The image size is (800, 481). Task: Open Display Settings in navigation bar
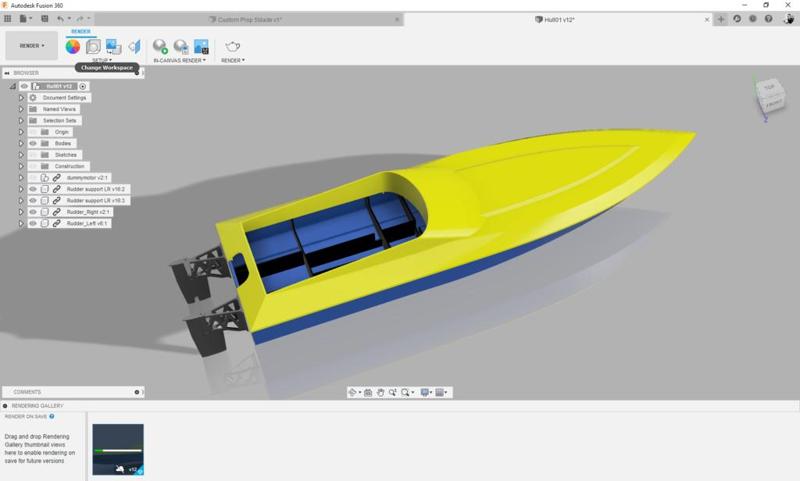424,392
